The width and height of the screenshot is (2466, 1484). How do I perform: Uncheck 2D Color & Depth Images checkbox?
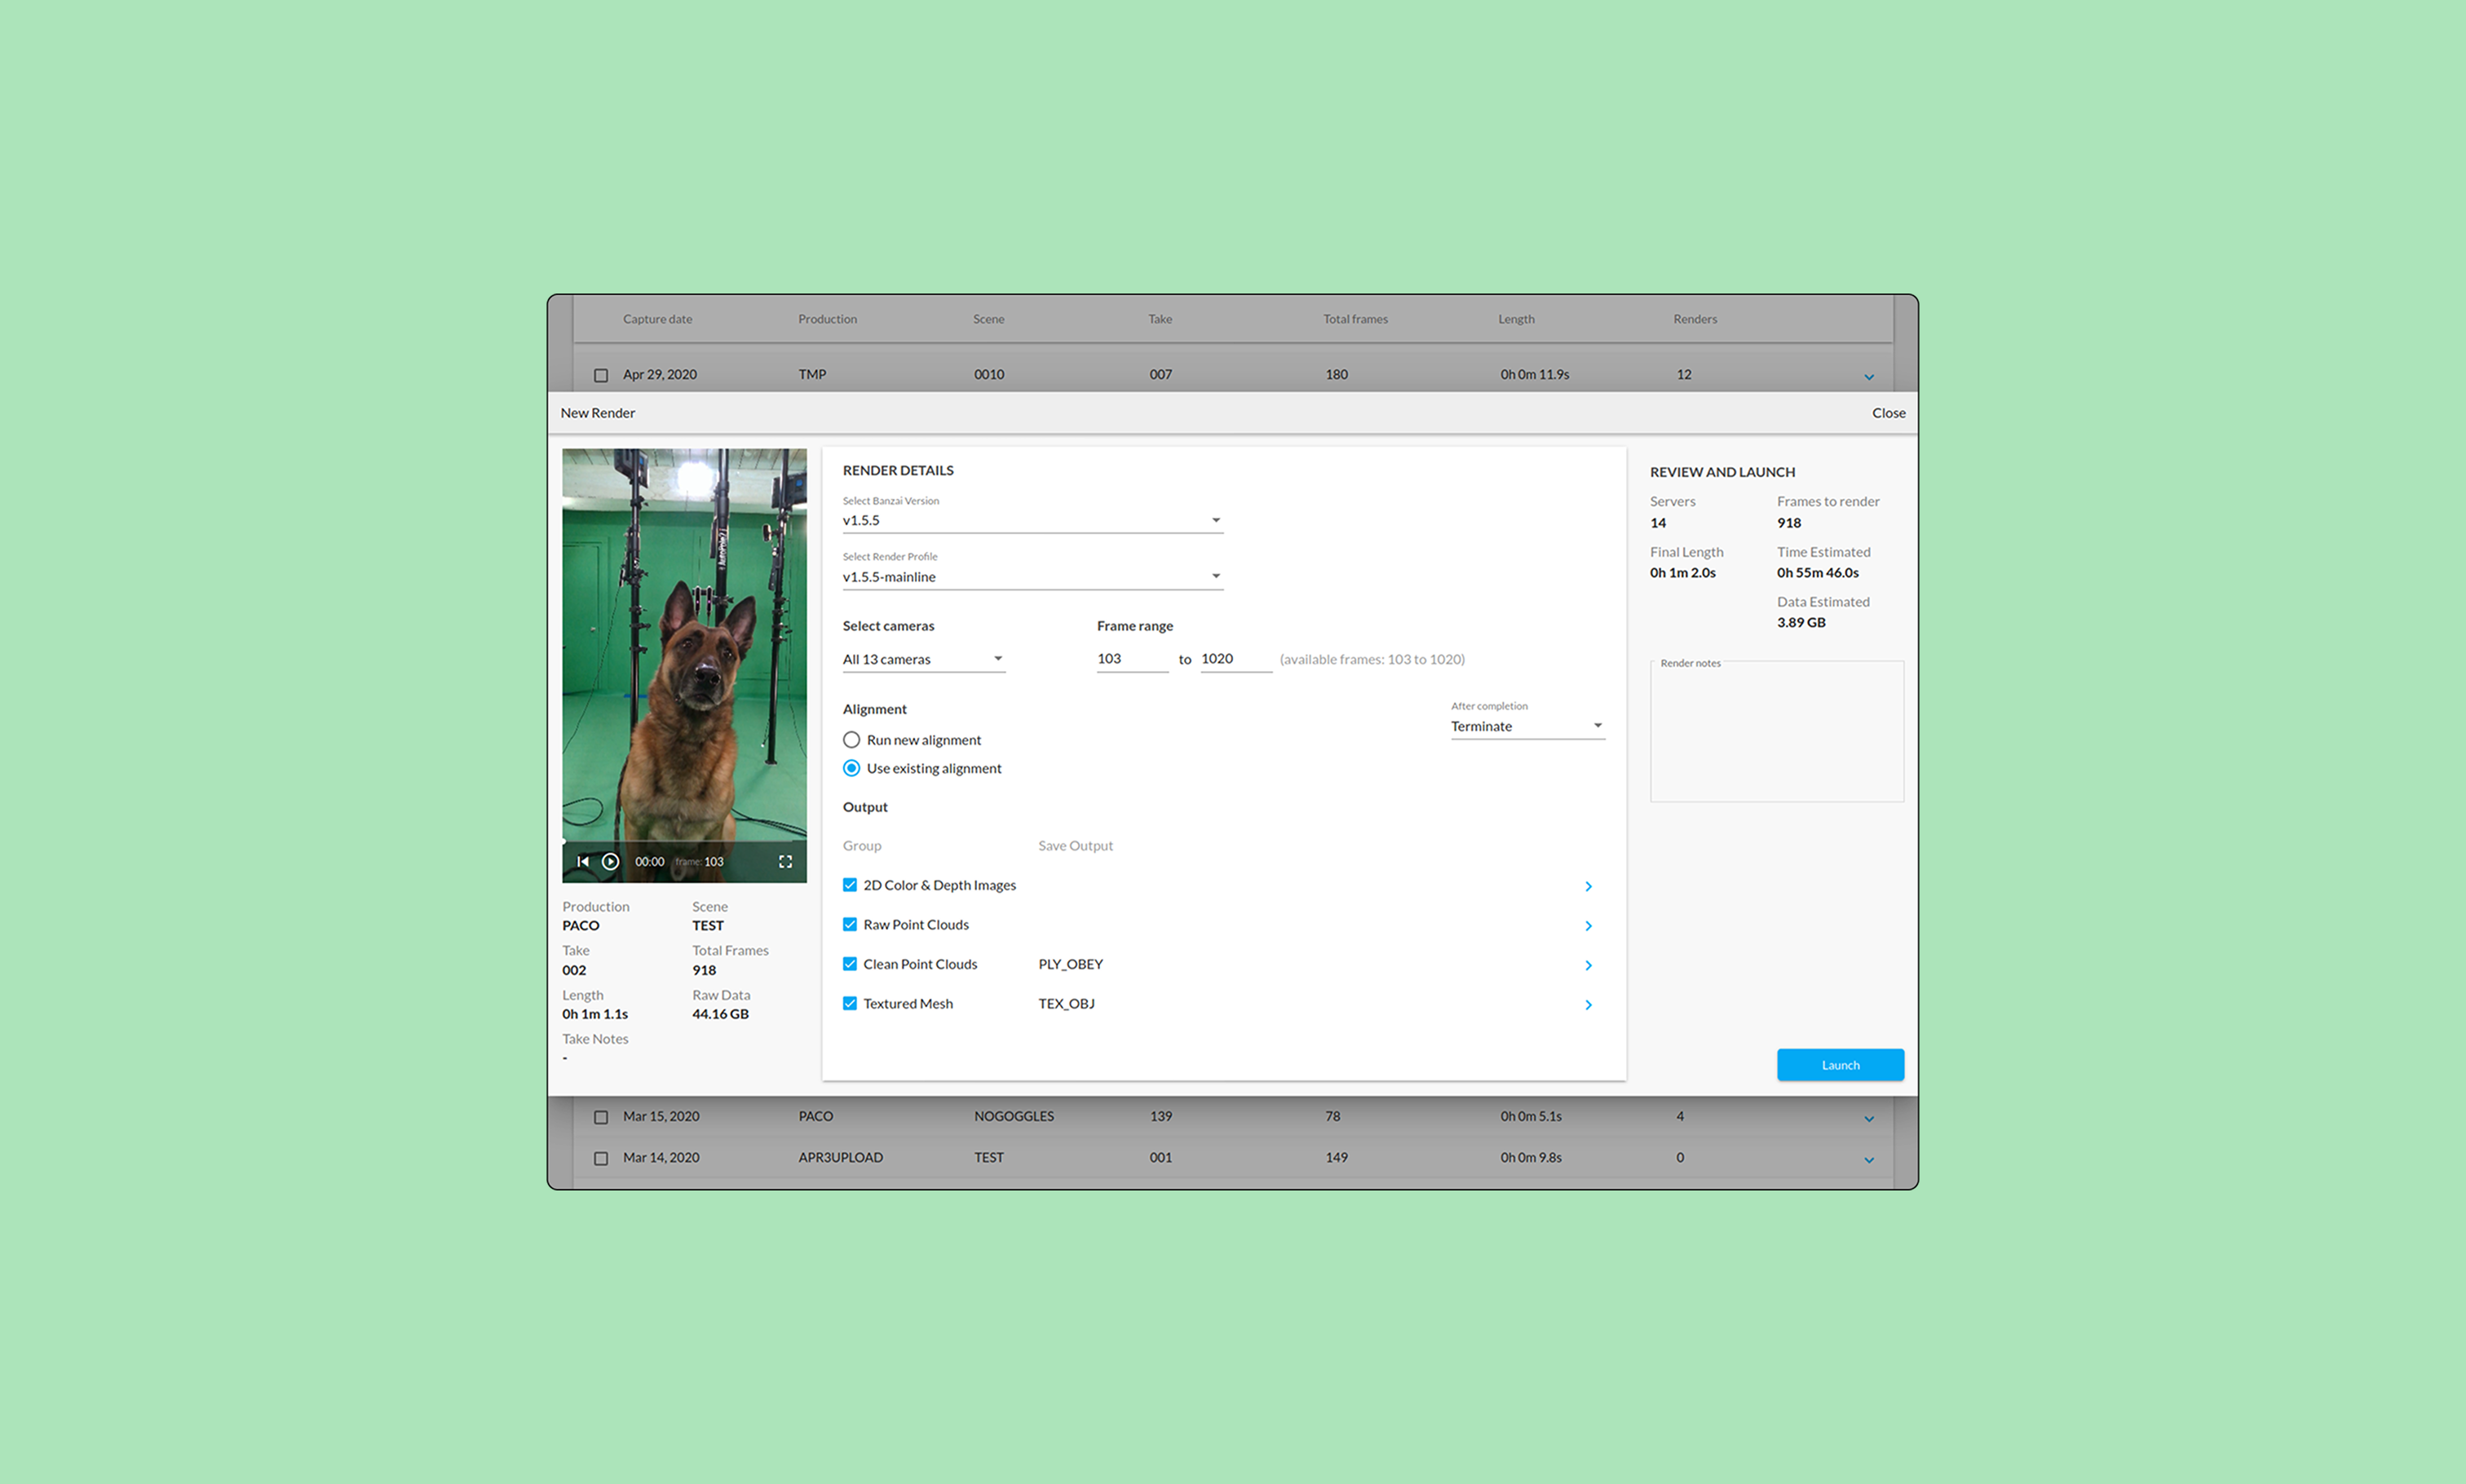(x=850, y=885)
